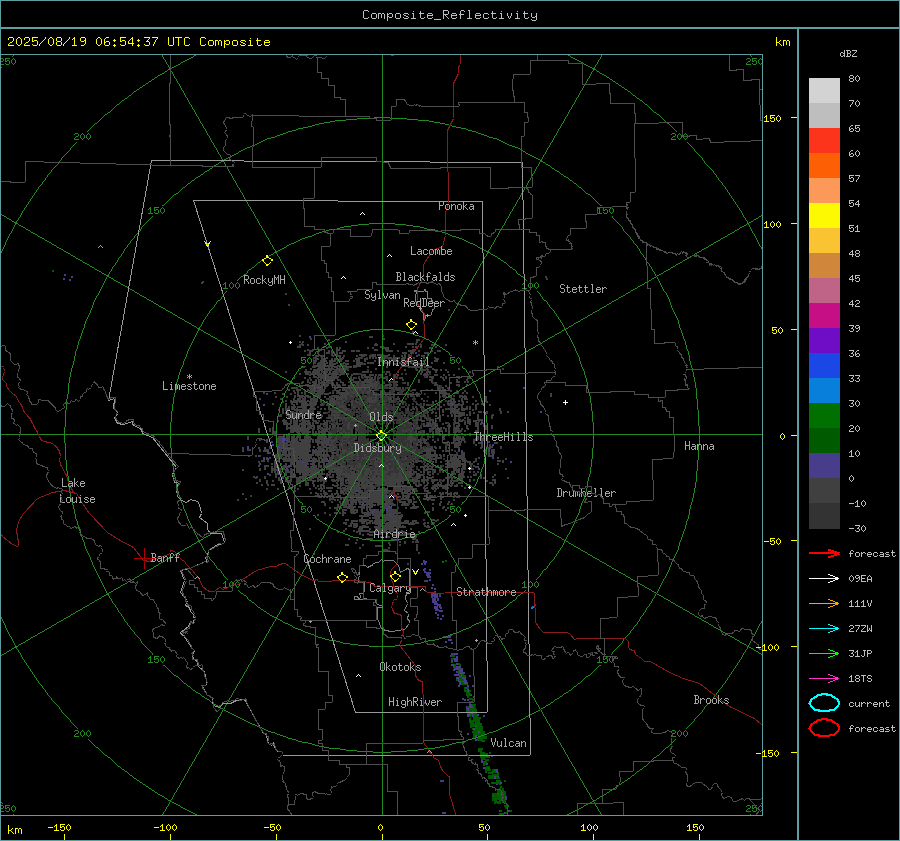The image size is (900, 841).
Task: Click the purple swatch in dBZ scale
Action: pos(824,340)
